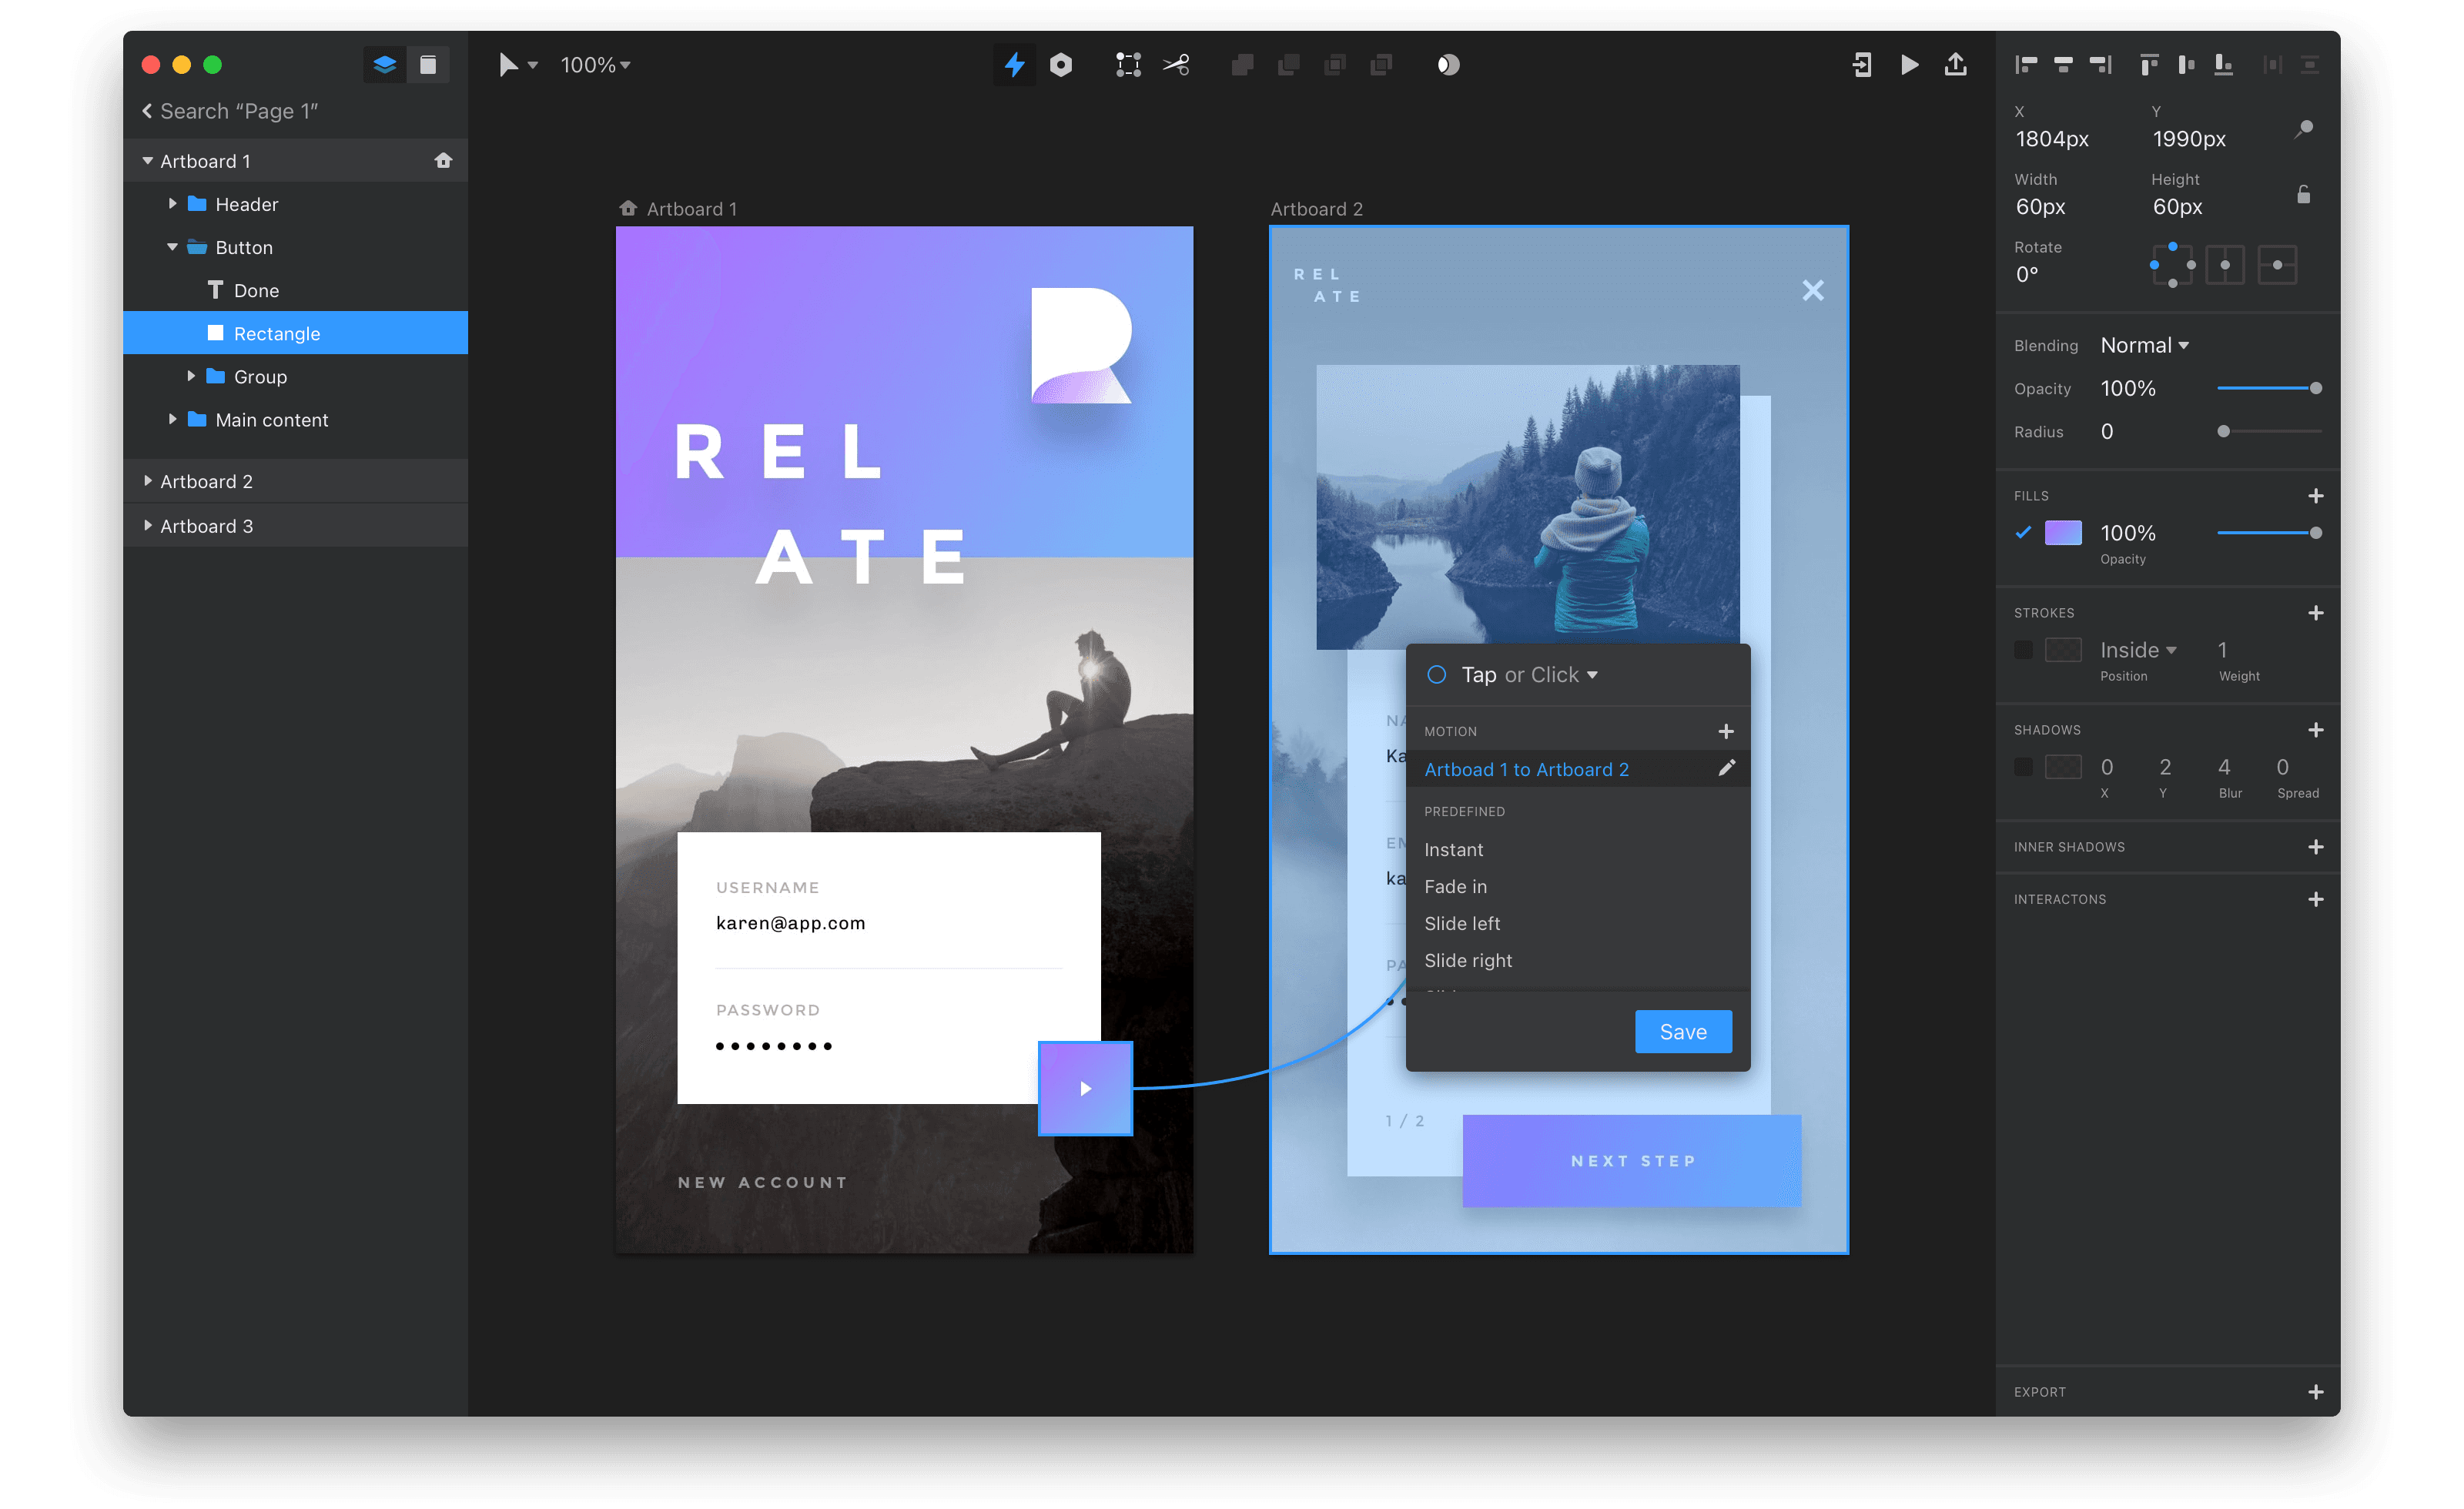Open the Blending Normal dropdown
The image size is (2464, 1509).
coord(2144,346)
